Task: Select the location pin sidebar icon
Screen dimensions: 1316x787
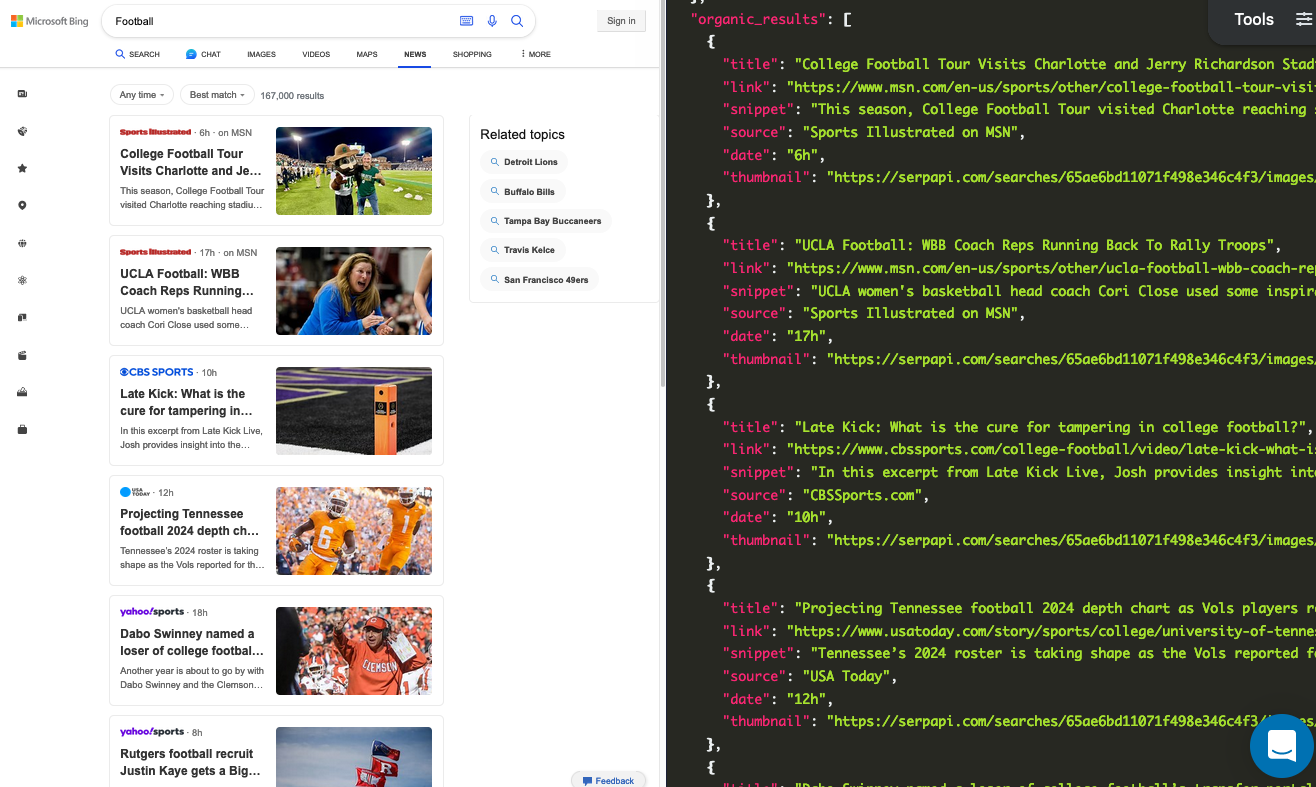Action: click(22, 206)
